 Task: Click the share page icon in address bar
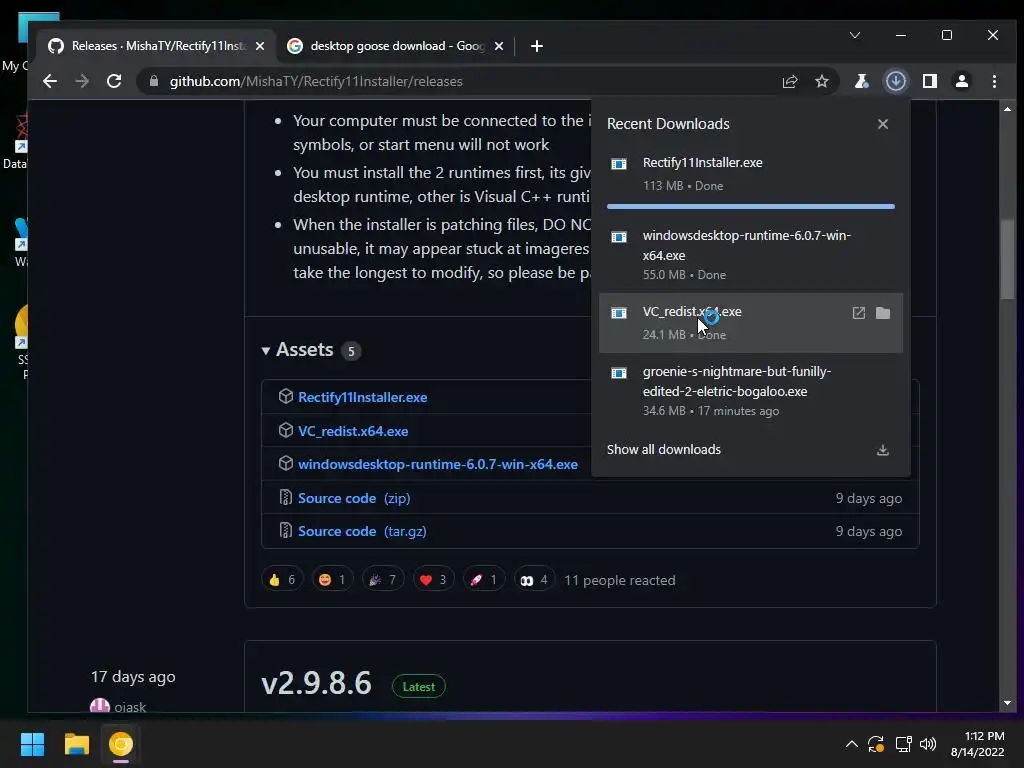point(790,81)
